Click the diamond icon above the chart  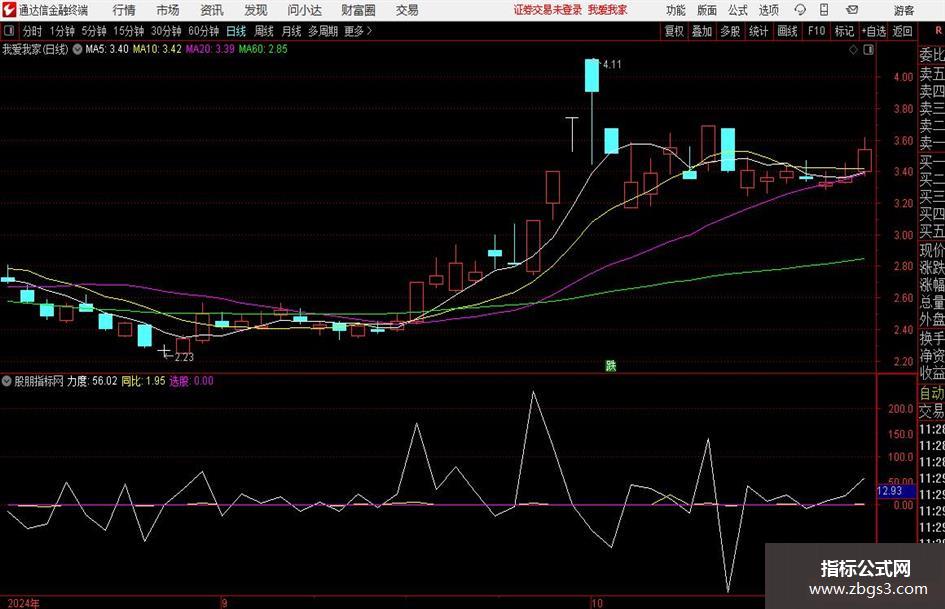tap(853, 50)
